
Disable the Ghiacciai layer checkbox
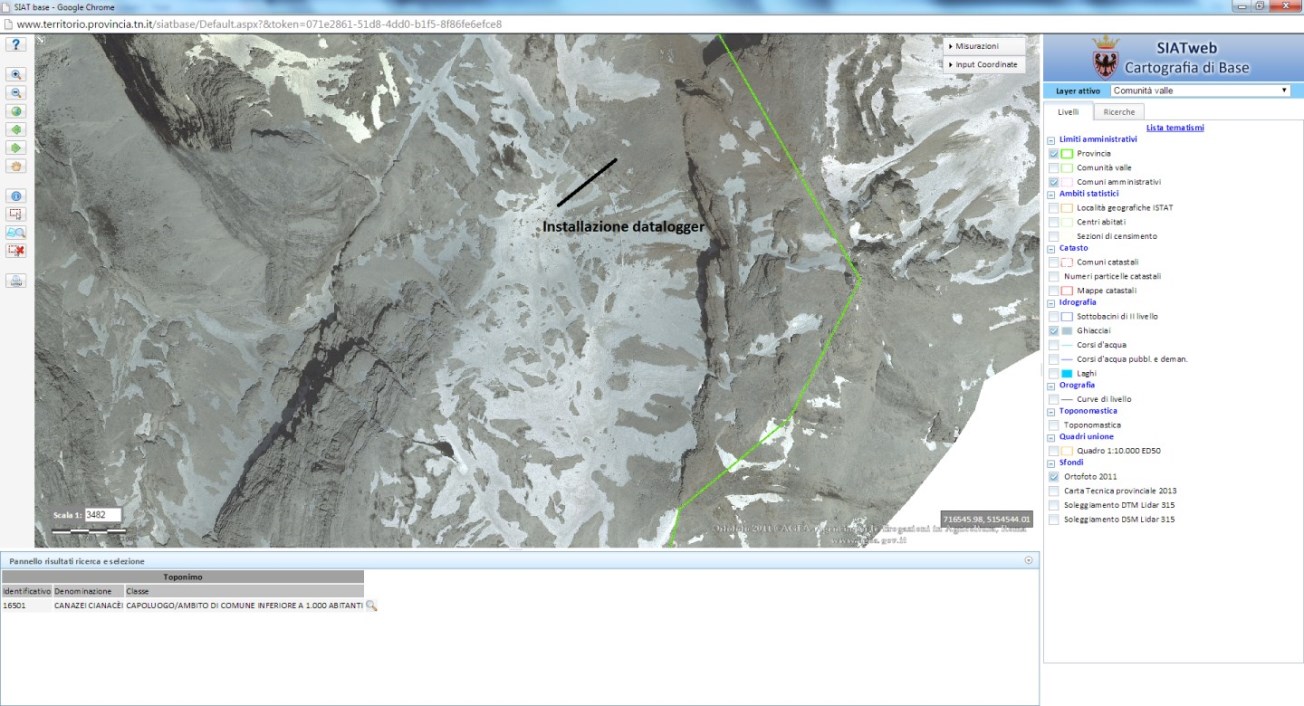click(1054, 330)
